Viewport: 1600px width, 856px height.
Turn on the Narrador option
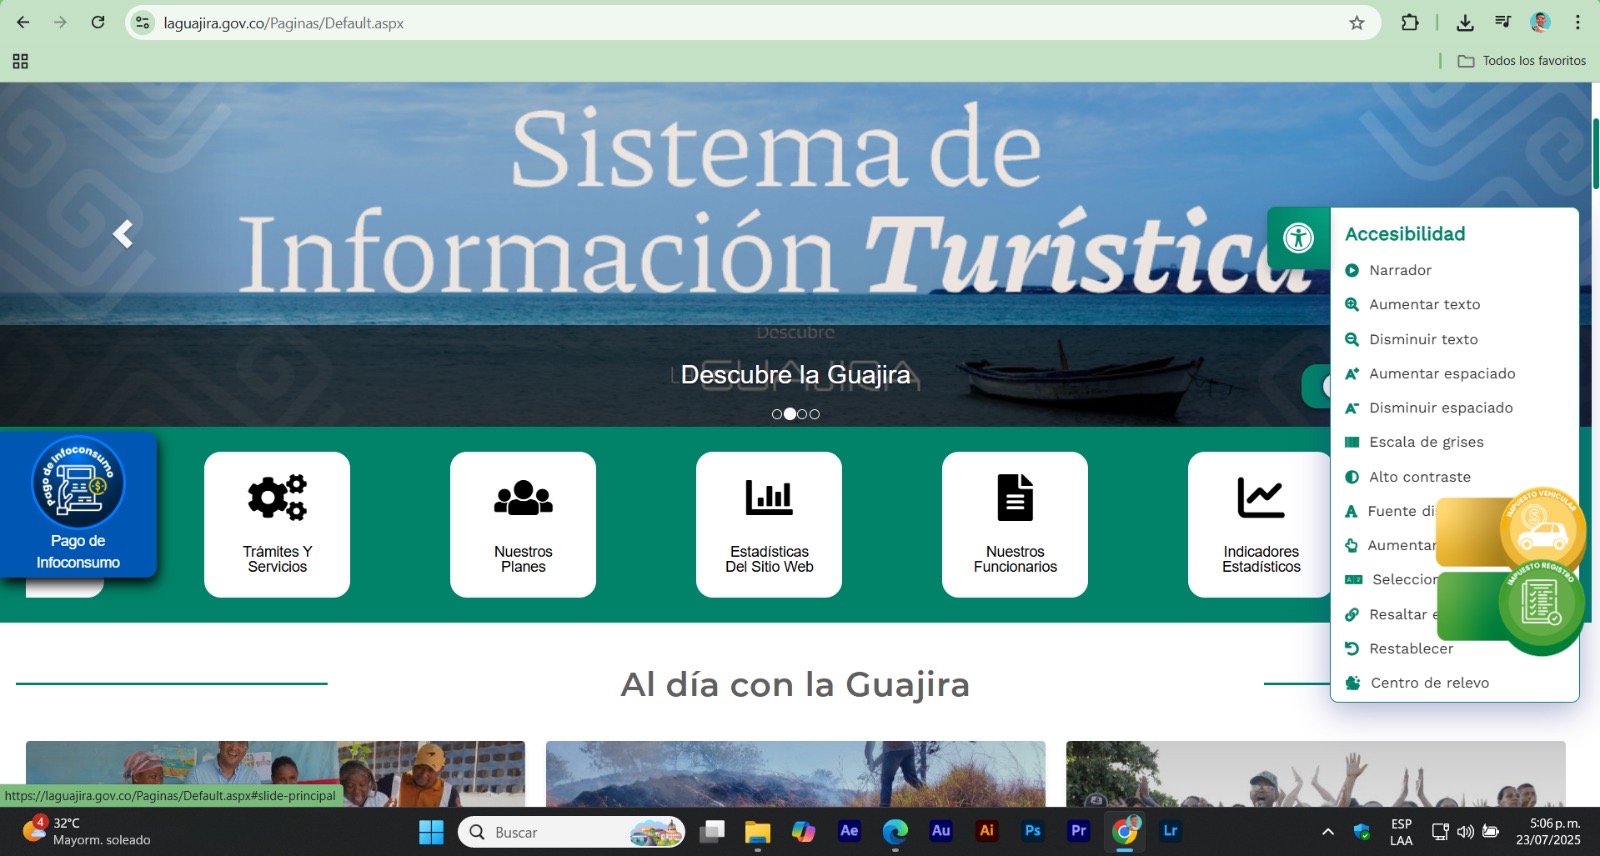[1399, 270]
